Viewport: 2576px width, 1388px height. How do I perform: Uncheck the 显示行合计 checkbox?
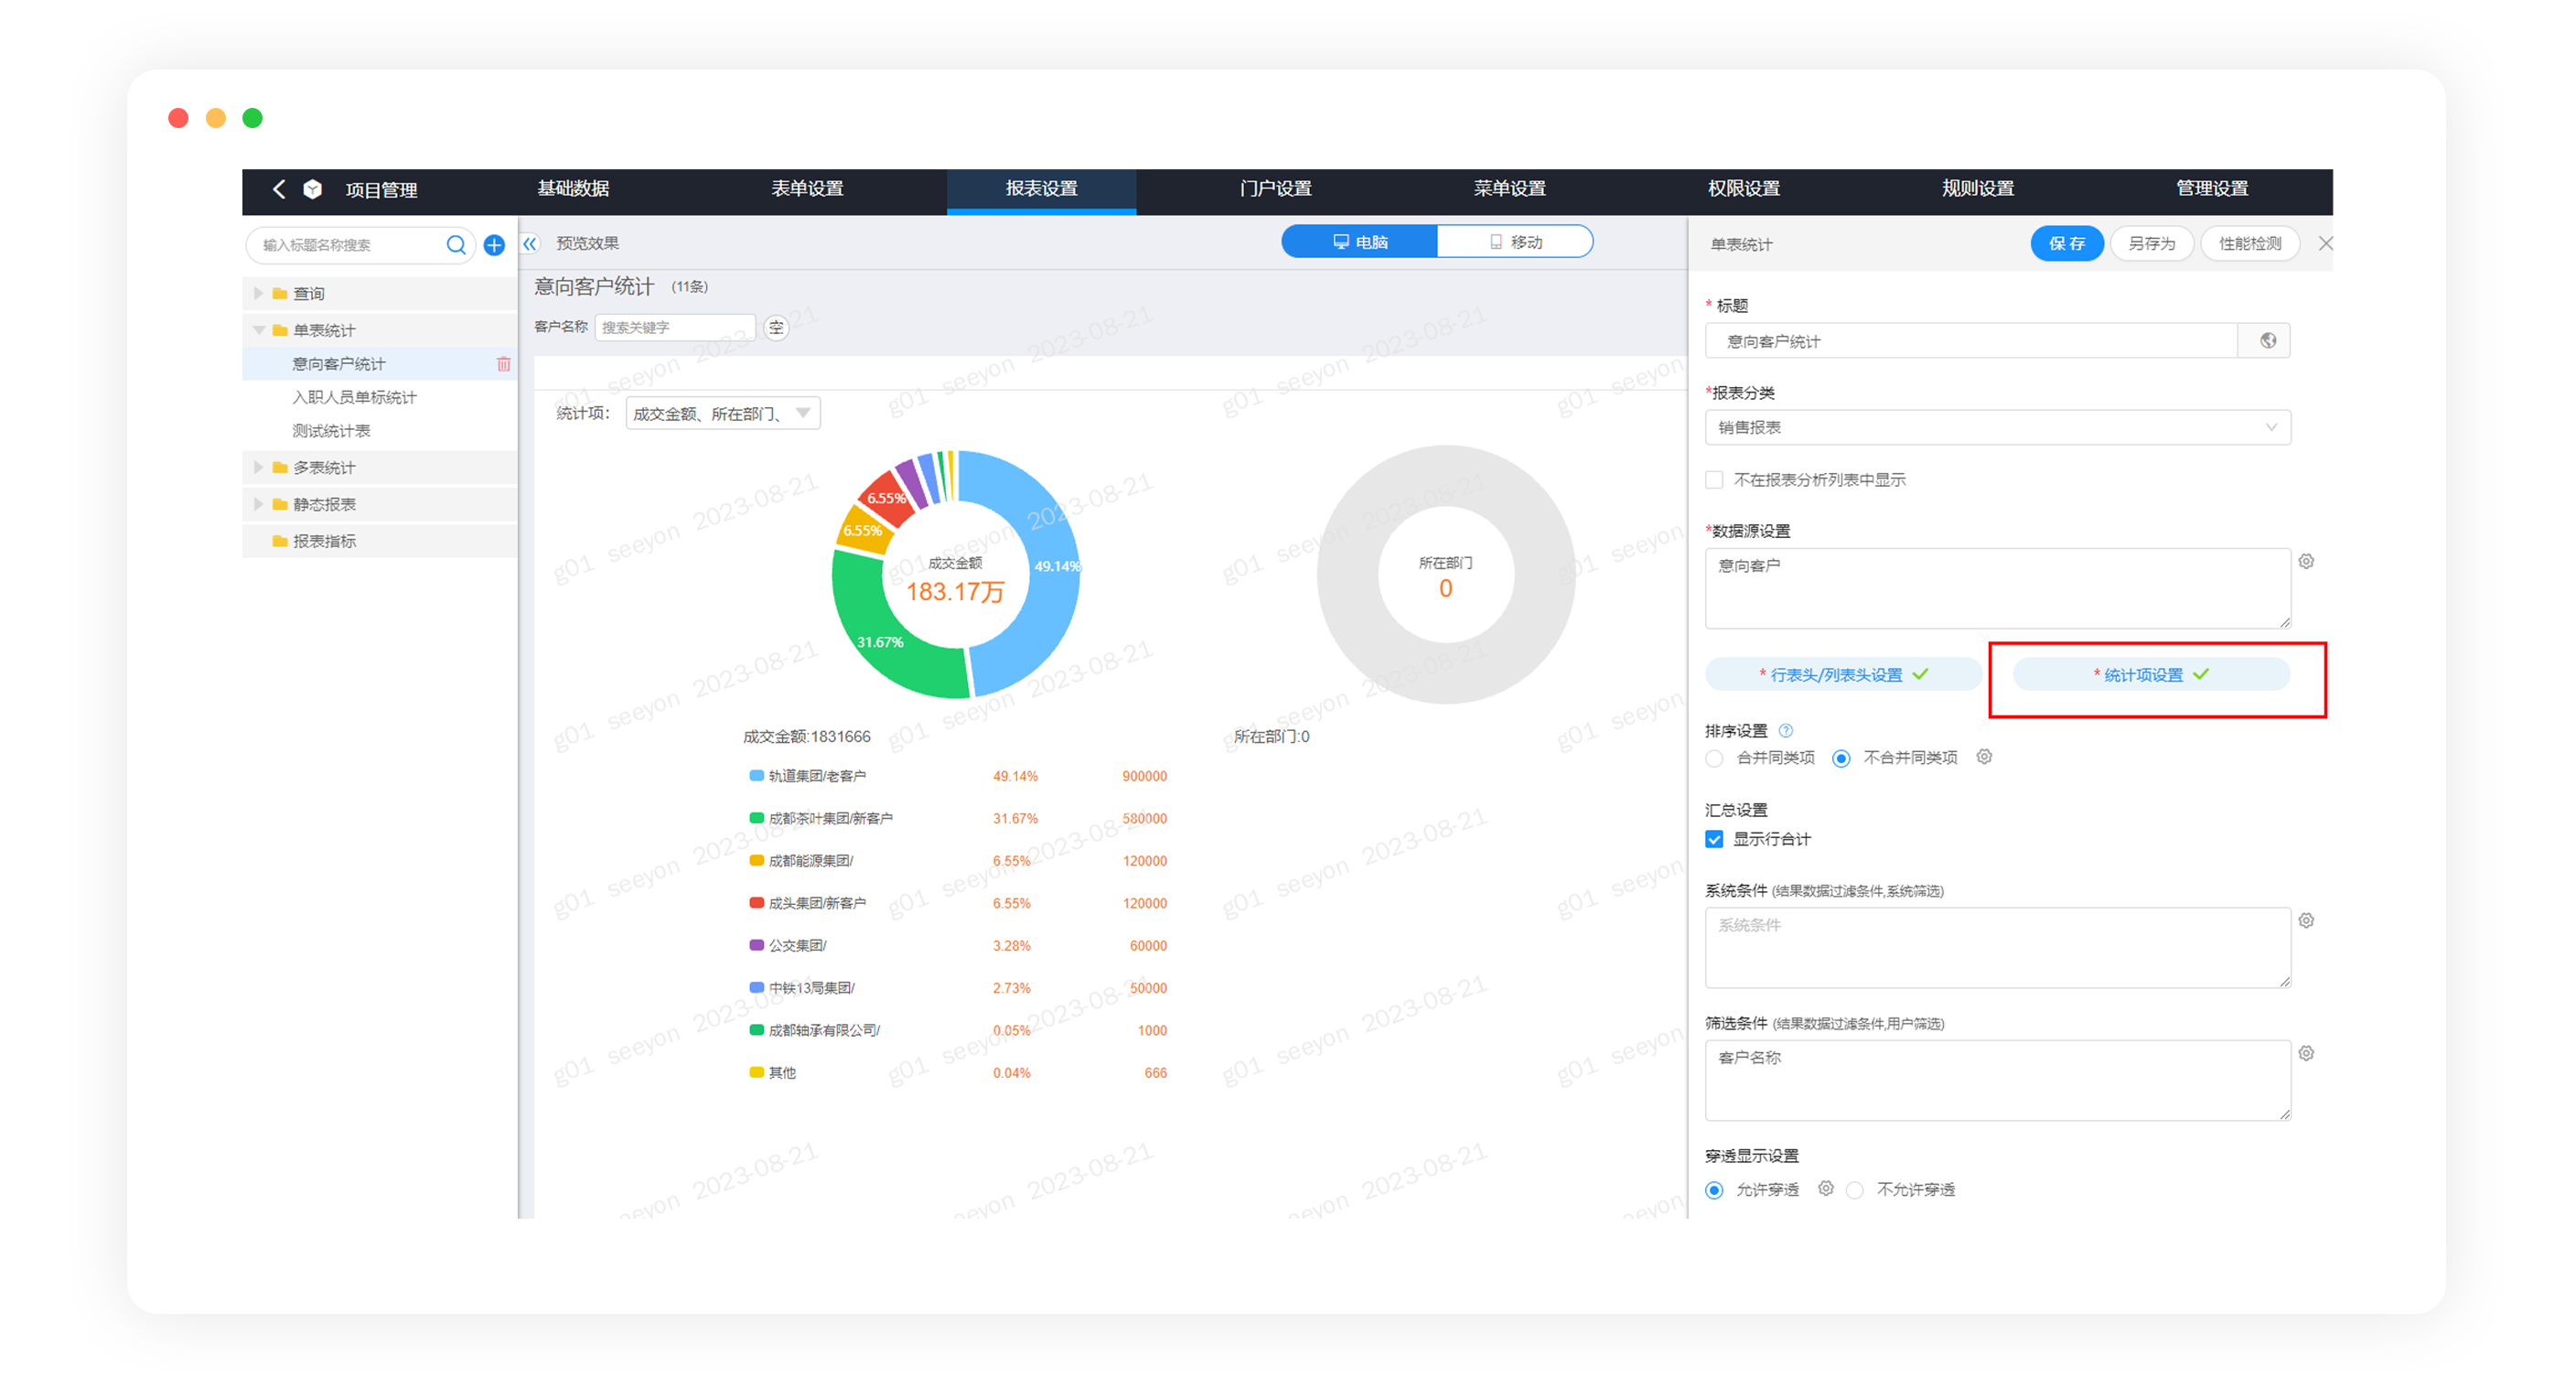click(1714, 840)
